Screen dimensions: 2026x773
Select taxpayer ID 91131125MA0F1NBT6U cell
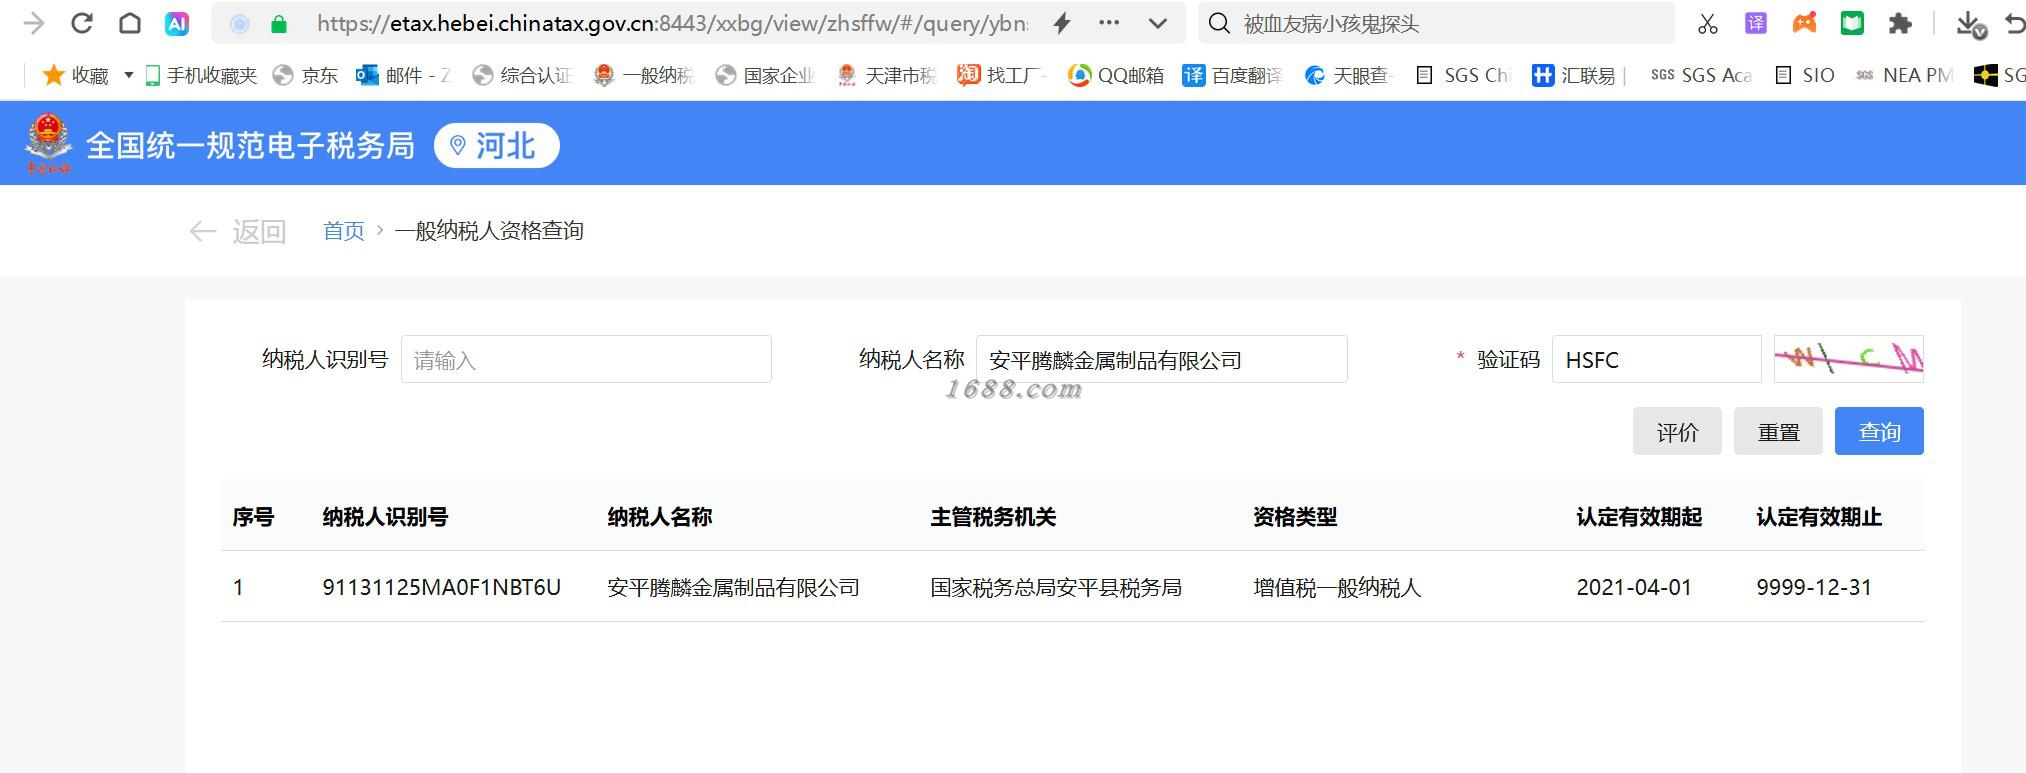[x=441, y=587]
